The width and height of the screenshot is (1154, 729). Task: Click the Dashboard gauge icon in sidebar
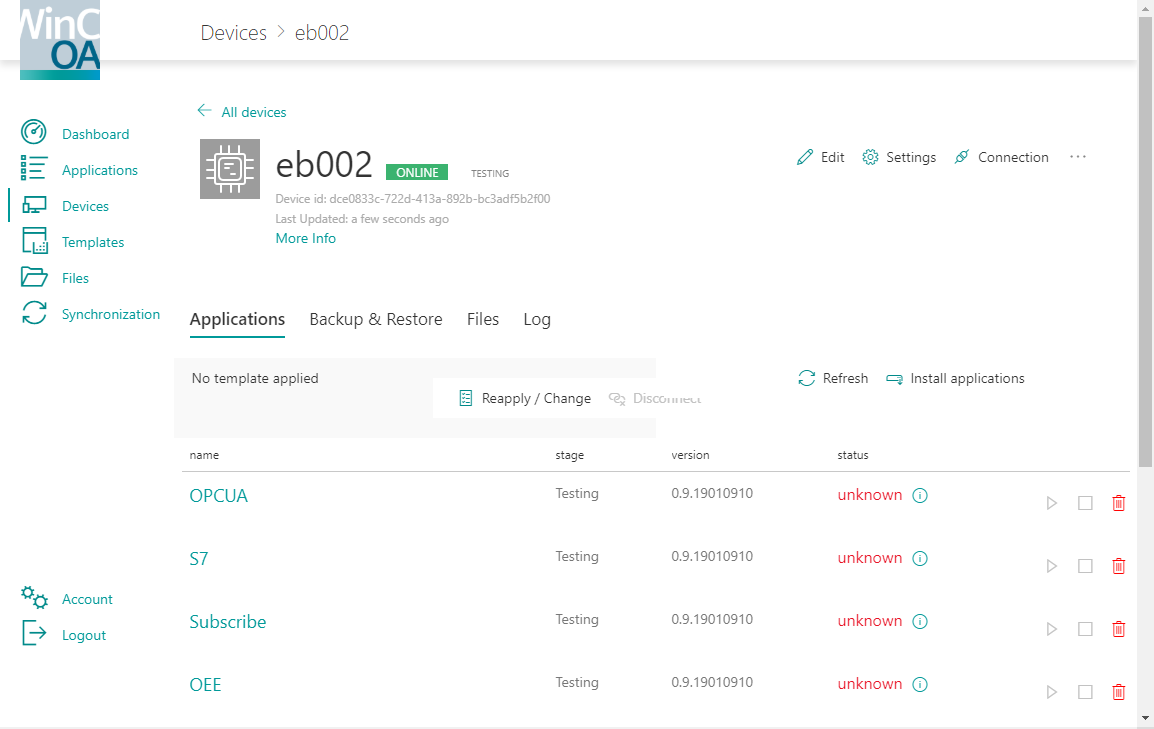click(34, 133)
